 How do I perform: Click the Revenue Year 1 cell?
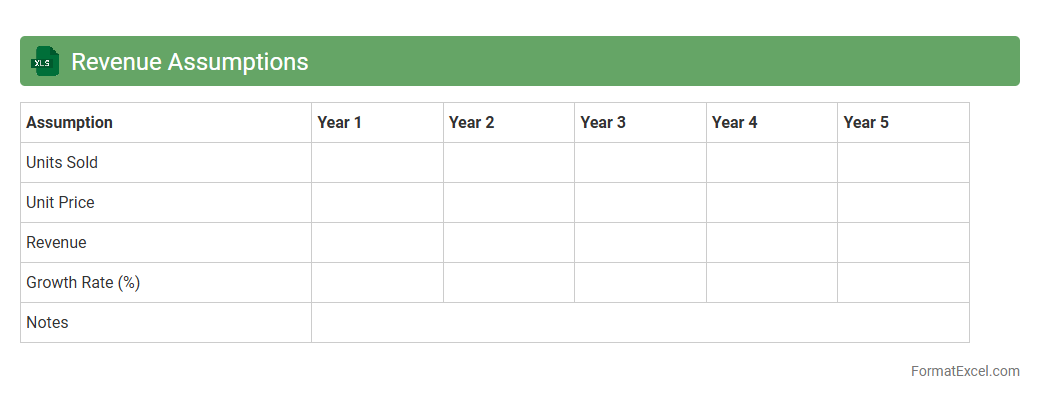point(377,242)
